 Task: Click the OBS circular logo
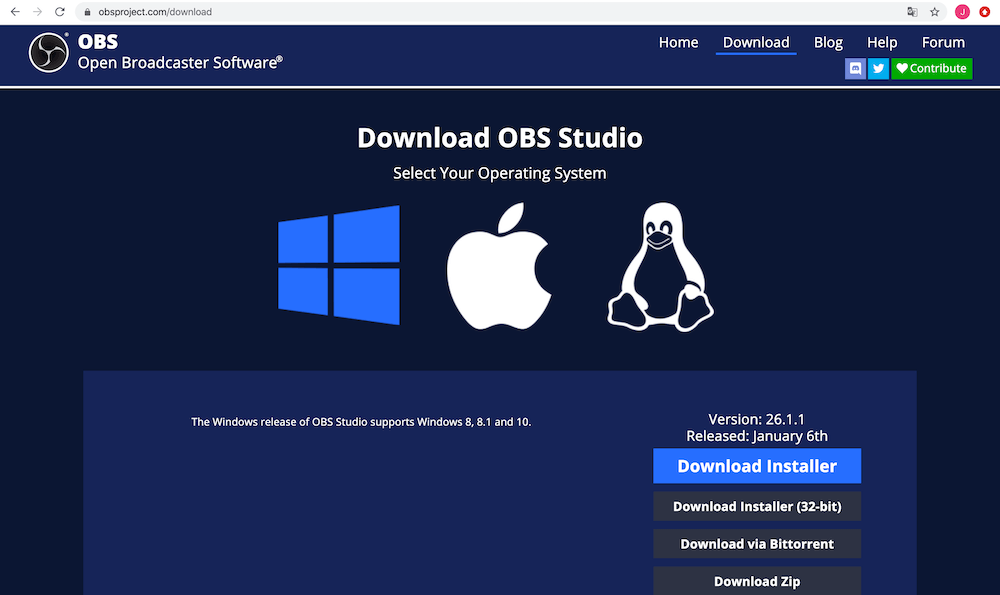tap(48, 52)
